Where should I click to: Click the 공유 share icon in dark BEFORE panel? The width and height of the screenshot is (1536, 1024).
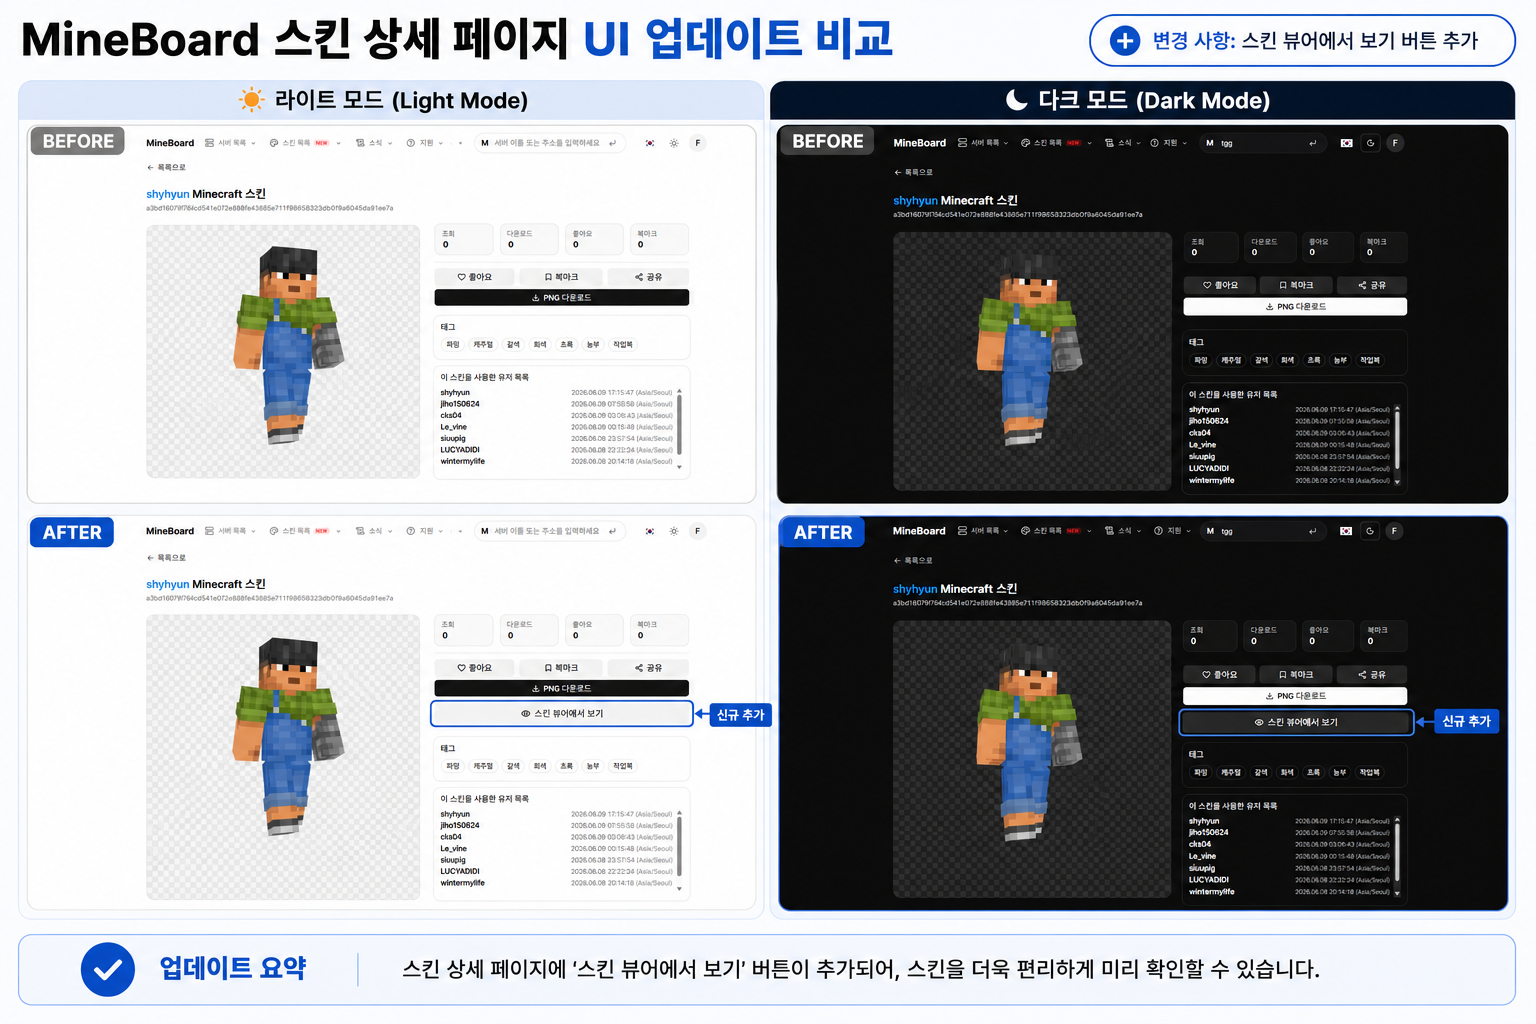pyautogui.click(x=1362, y=286)
